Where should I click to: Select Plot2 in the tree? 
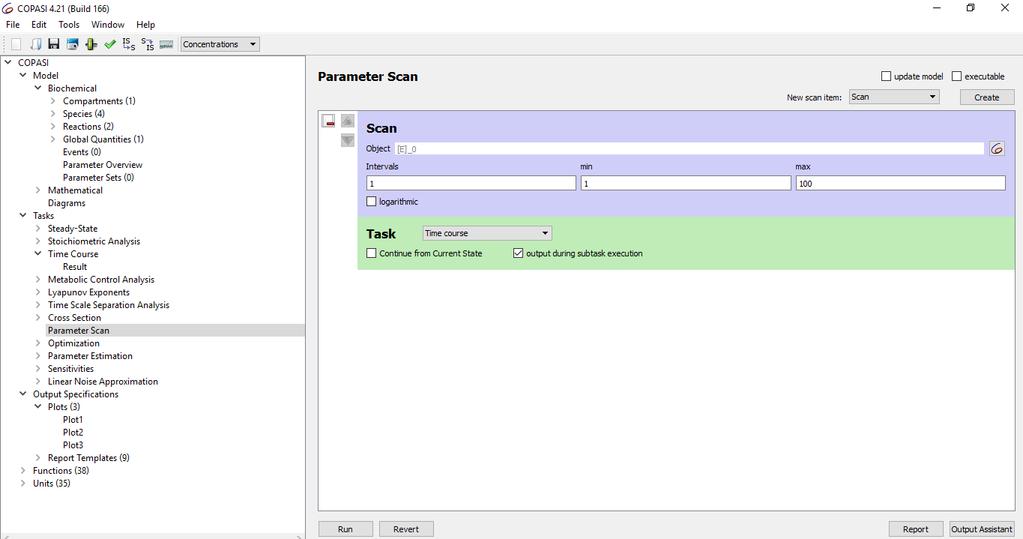(73, 432)
